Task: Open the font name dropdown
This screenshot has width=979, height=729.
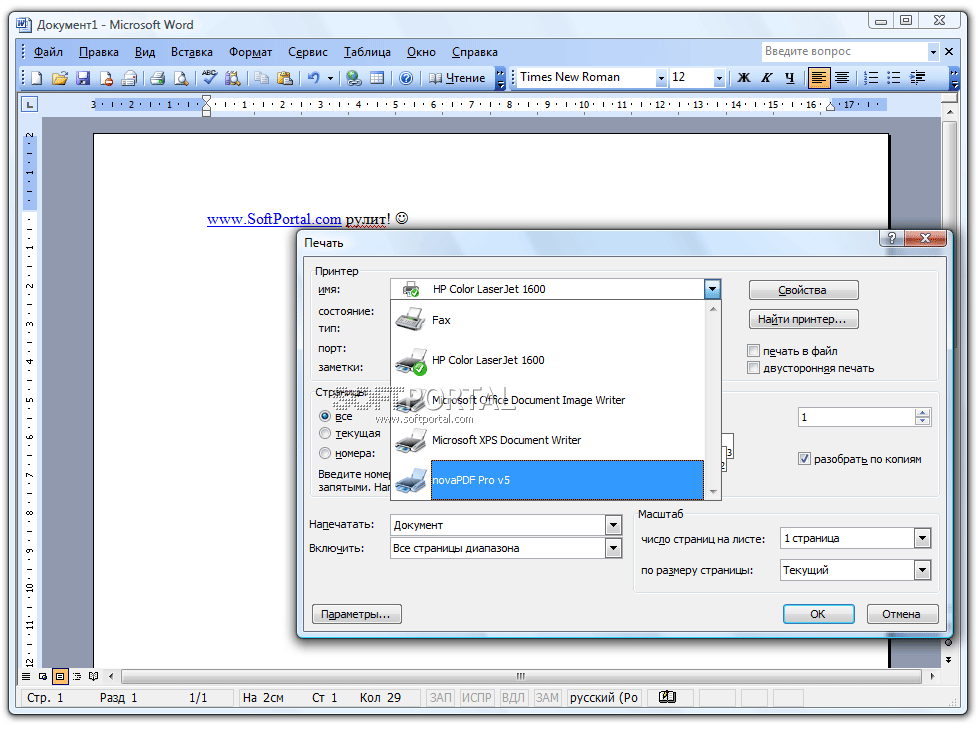Action: [x=661, y=78]
